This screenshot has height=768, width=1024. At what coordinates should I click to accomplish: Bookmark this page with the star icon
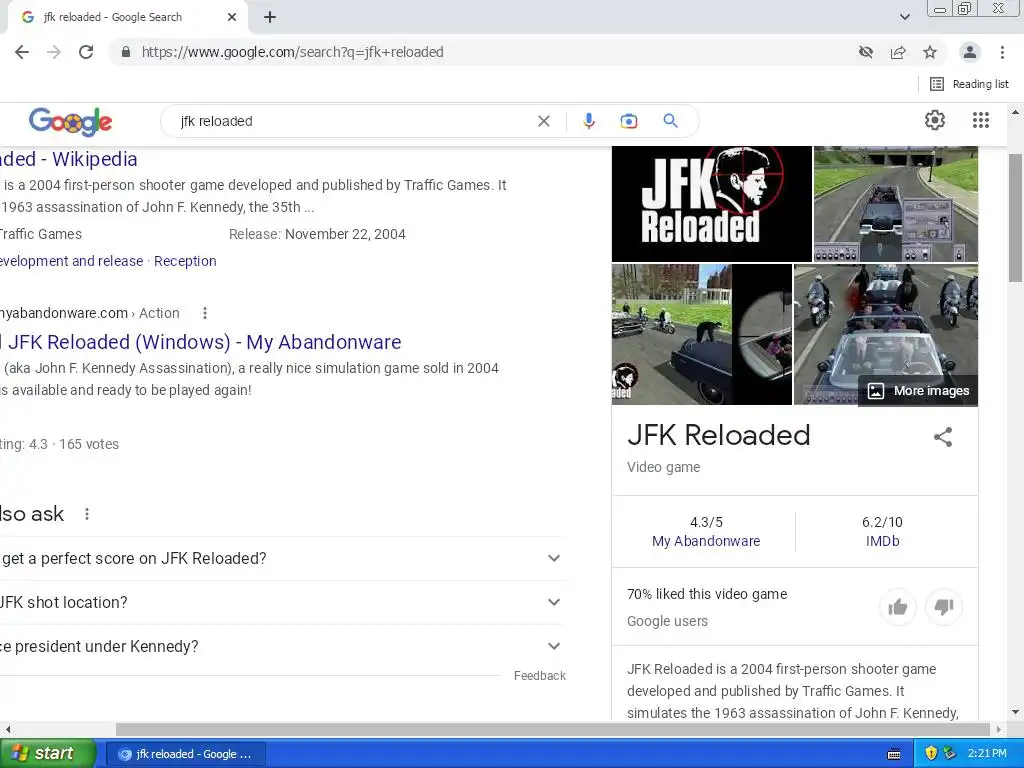[930, 52]
